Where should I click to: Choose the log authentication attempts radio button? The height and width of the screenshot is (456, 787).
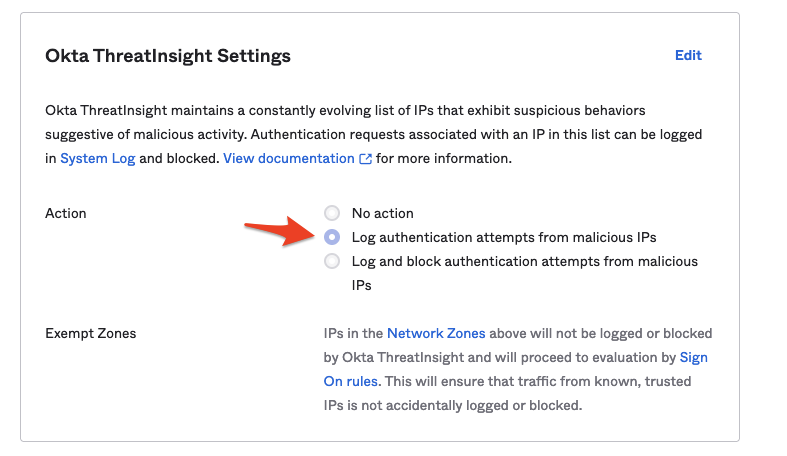(332, 237)
